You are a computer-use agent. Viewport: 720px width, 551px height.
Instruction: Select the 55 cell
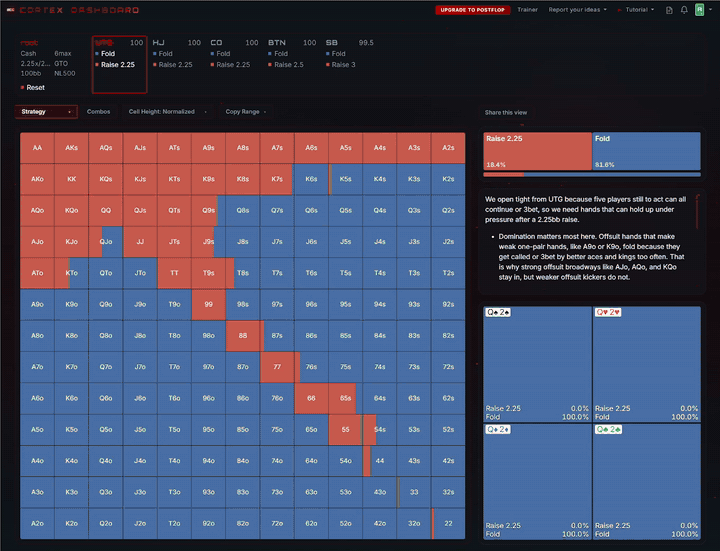pyautogui.click(x=345, y=429)
